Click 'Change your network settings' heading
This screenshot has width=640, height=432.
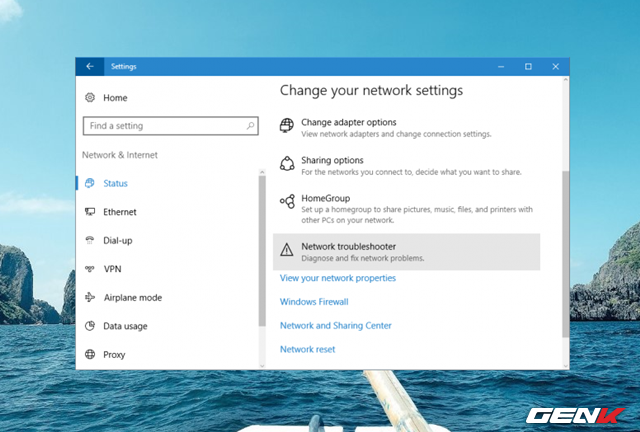pos(371,90)
